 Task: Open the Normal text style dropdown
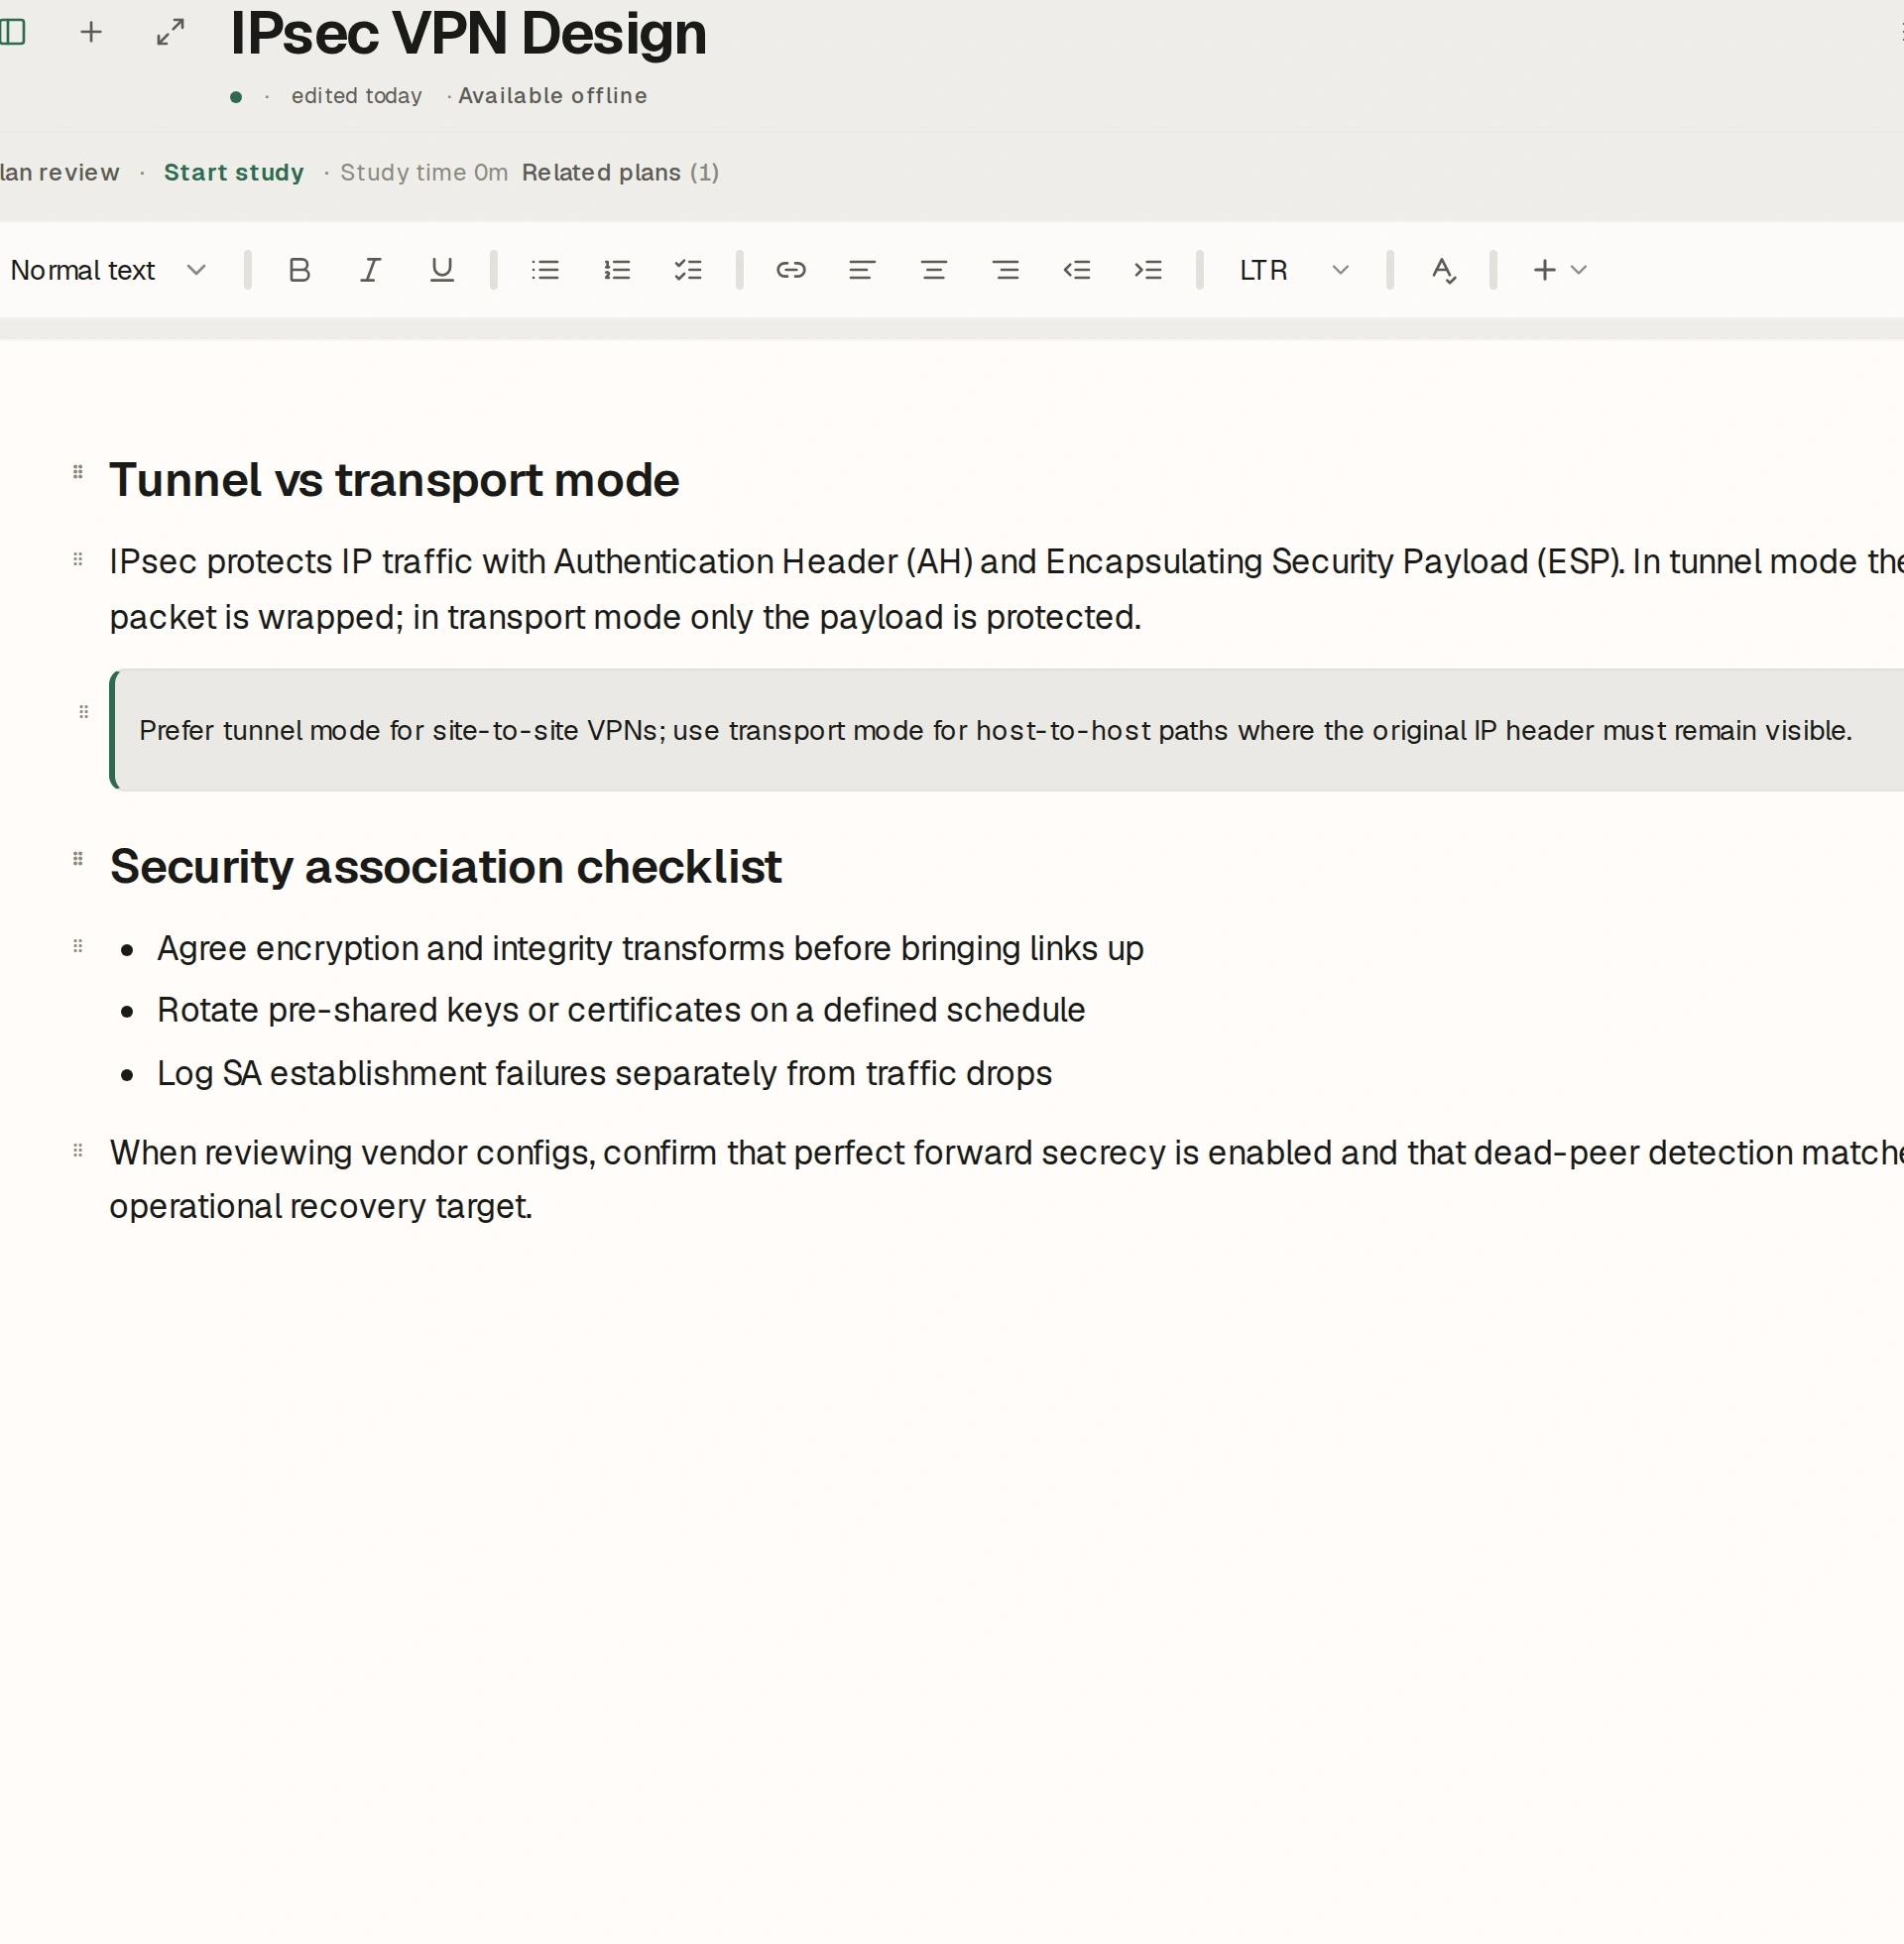click(108, 270)
